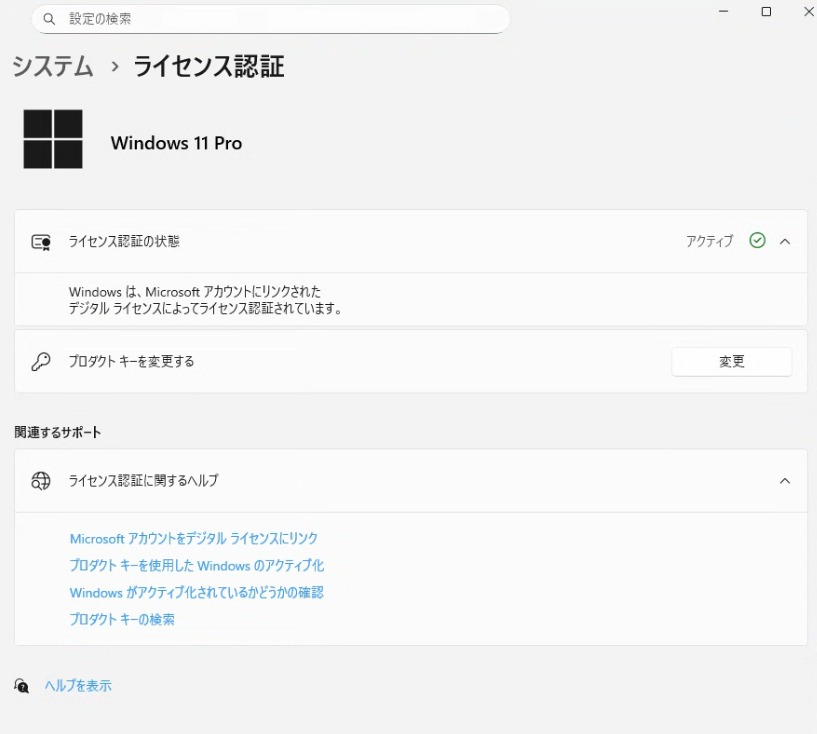The height and width of the screenshot is (734, 817).
Task: Go back to システム breadcrumb
Action: [x=53, y=67]
